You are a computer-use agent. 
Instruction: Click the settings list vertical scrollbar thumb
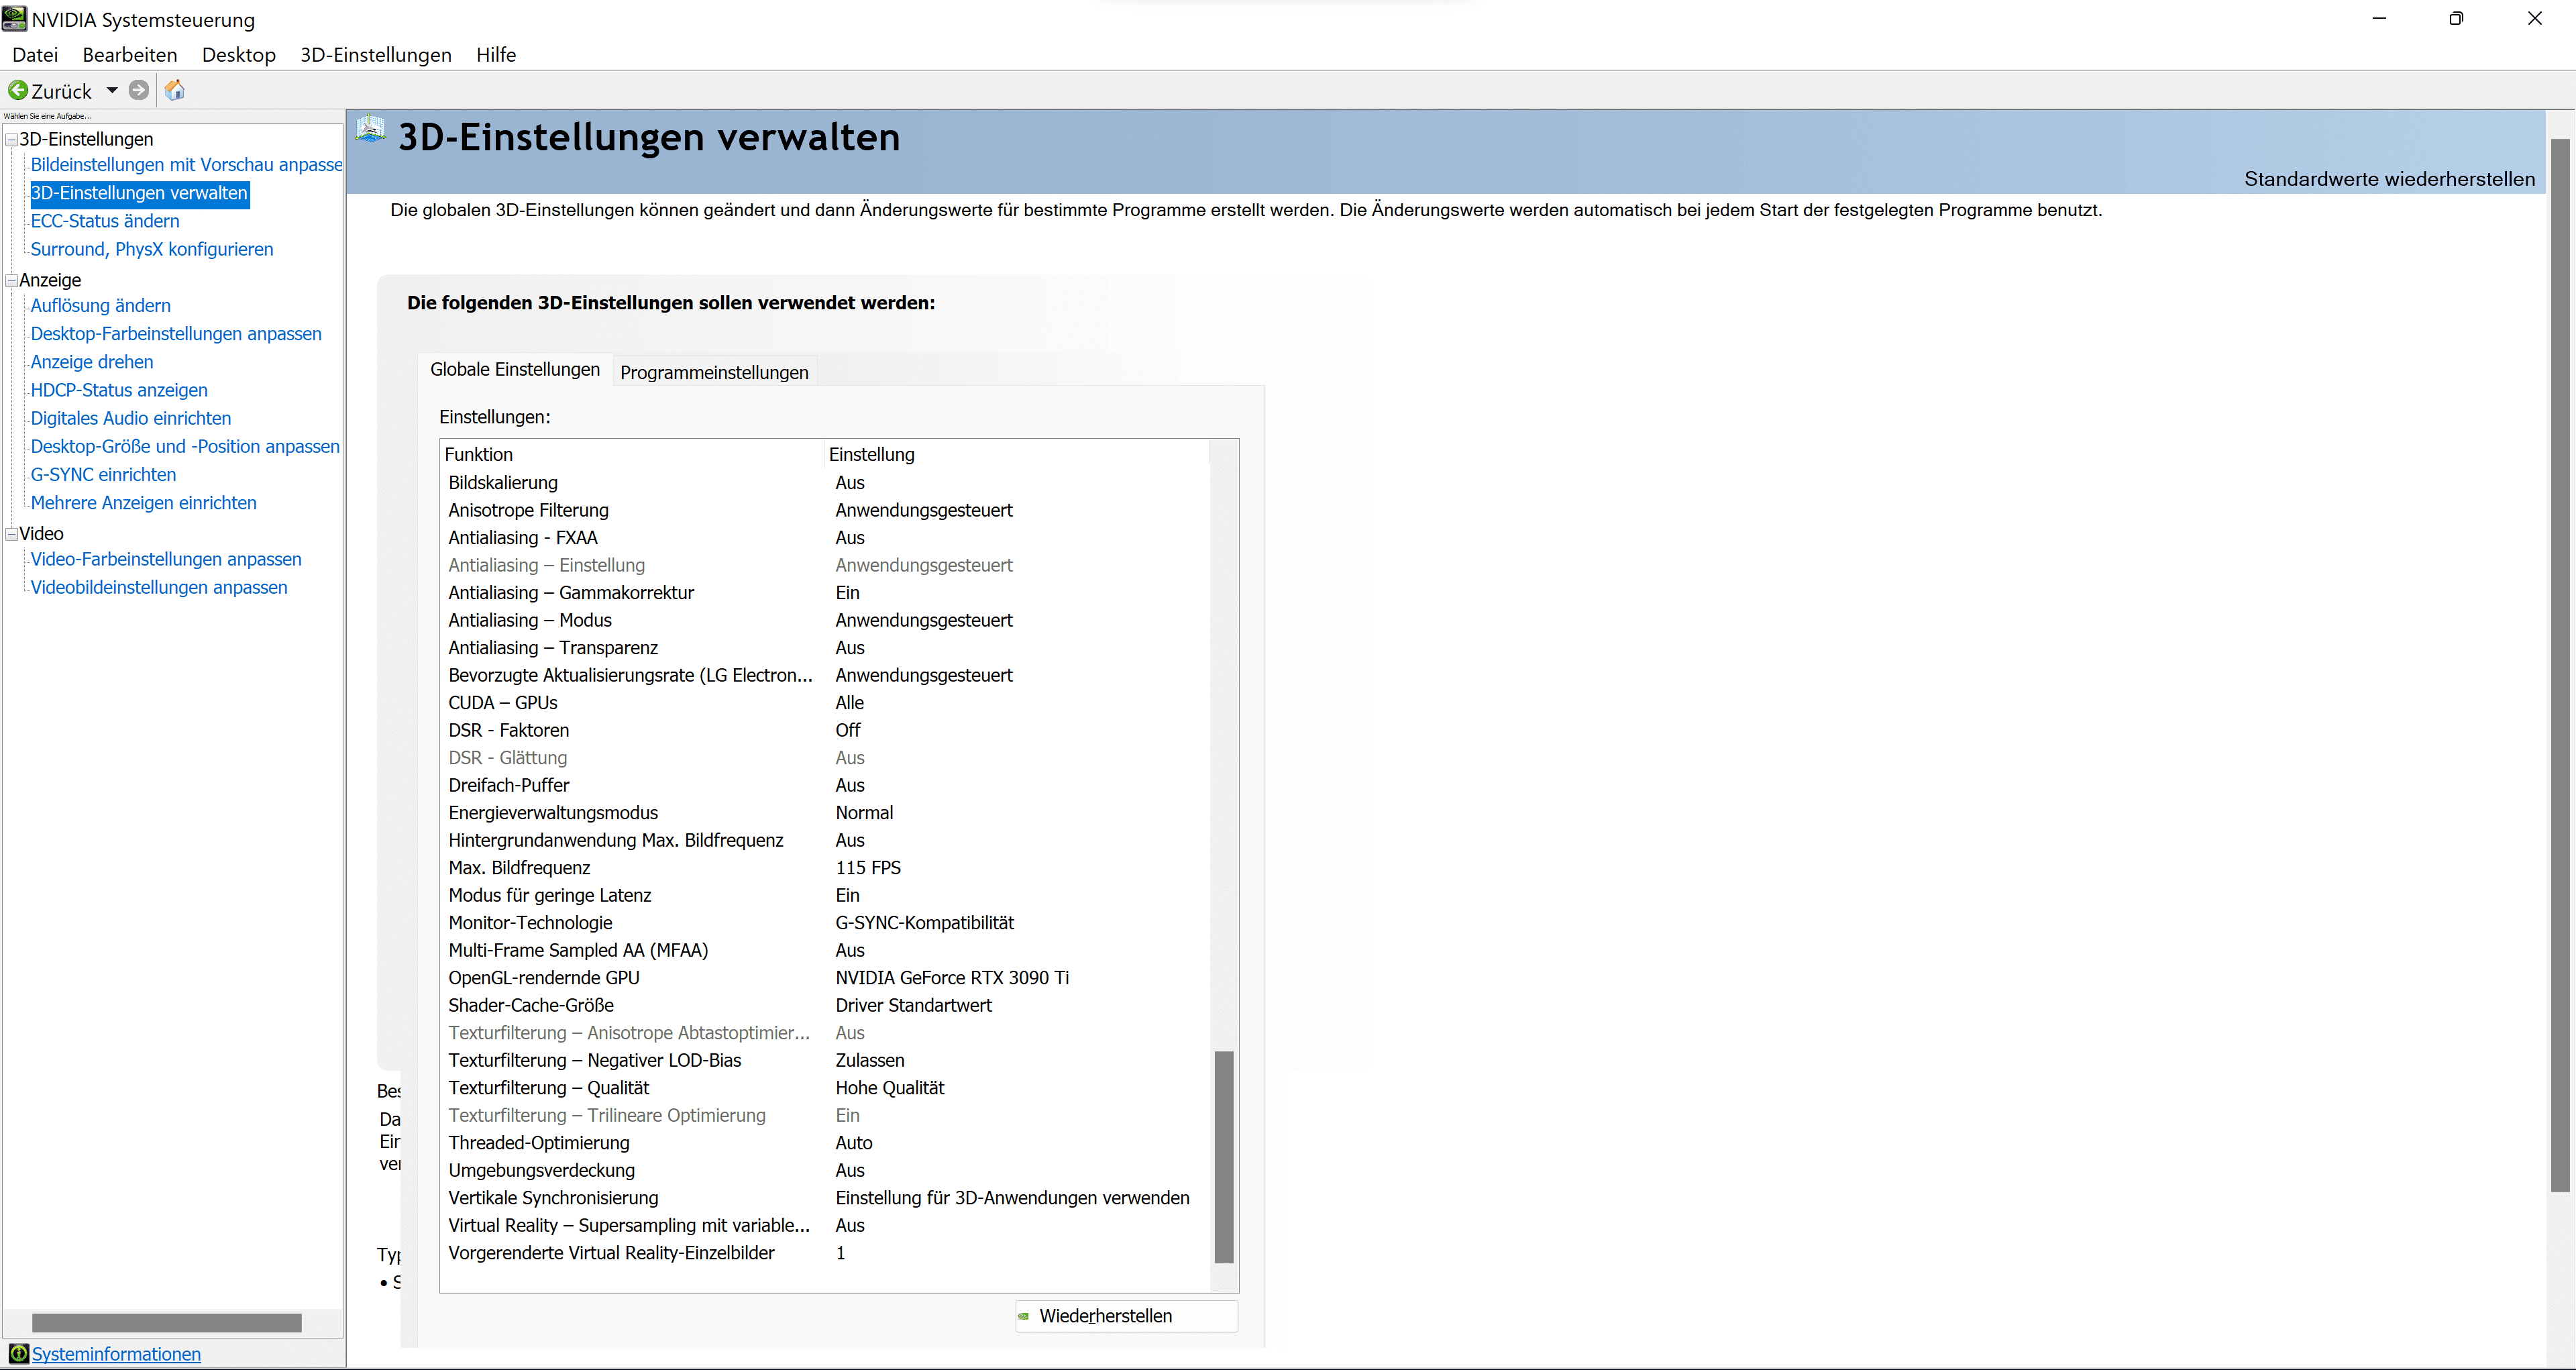click(1224, 1156)
